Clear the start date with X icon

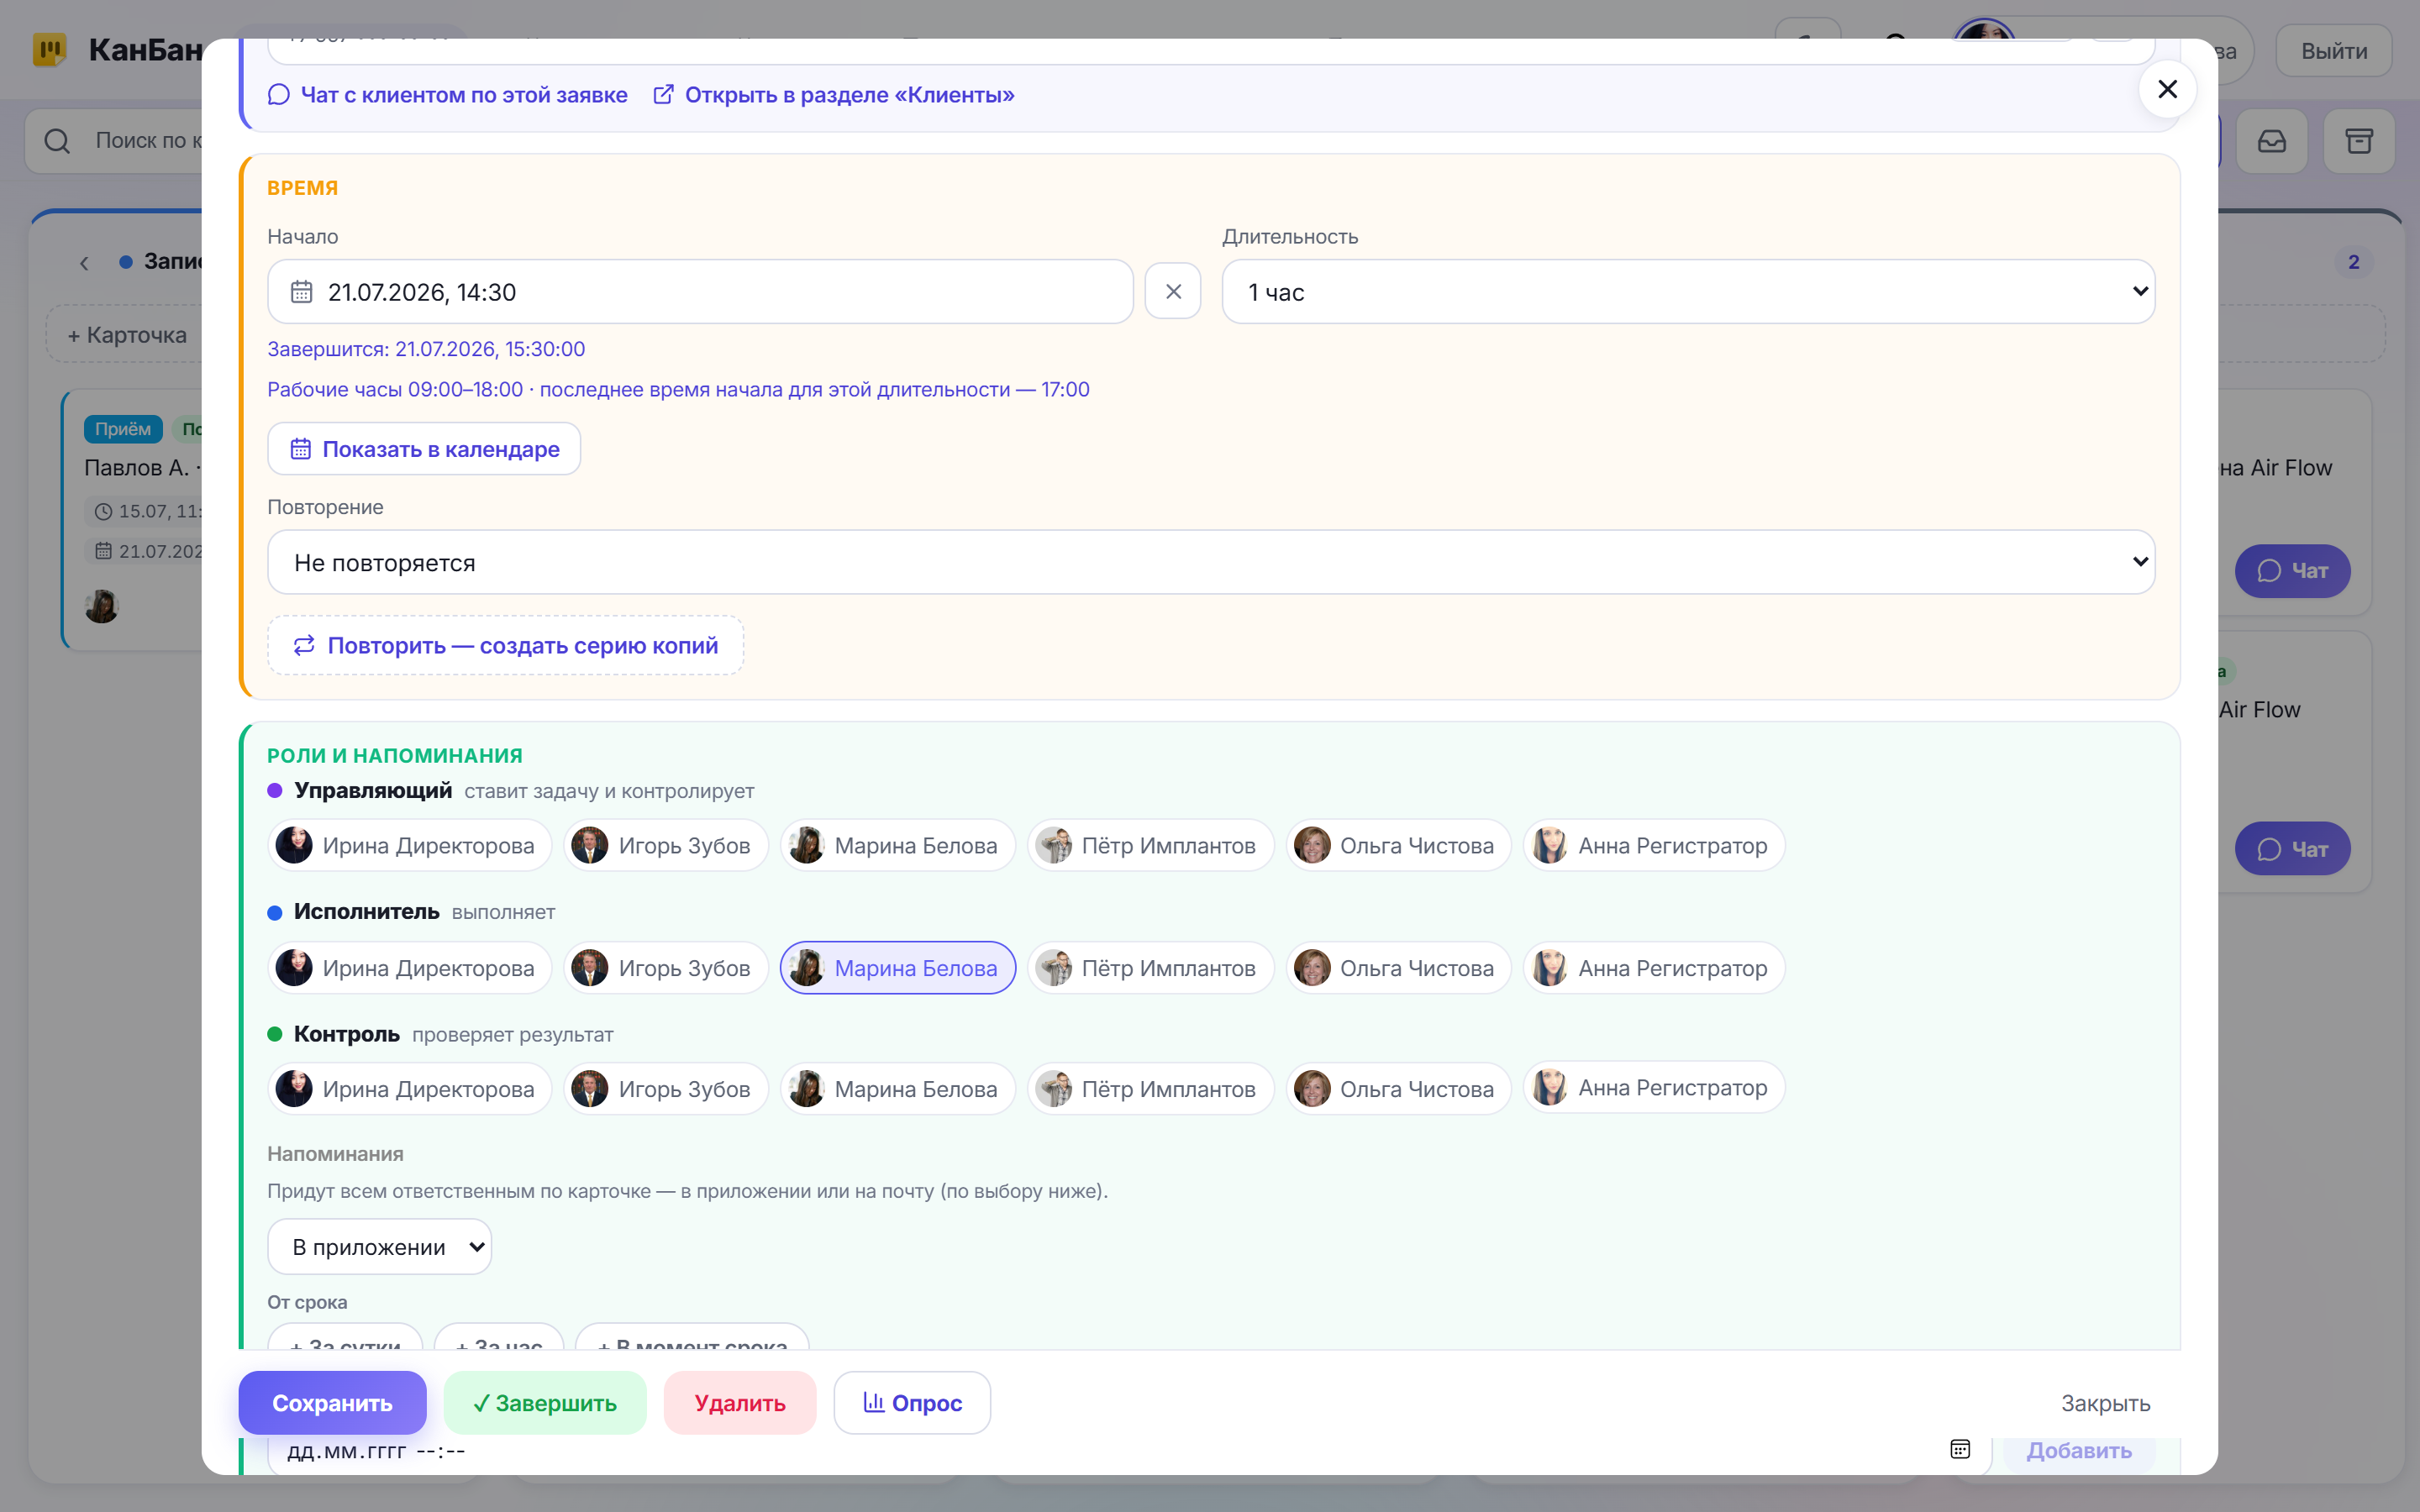[1172, 291]
